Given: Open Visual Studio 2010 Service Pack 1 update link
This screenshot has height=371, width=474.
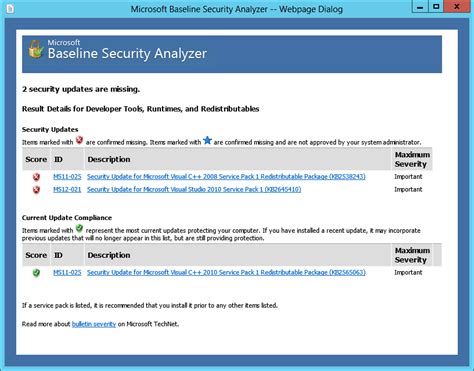Looking at the screenshot, I should point(194,189).
